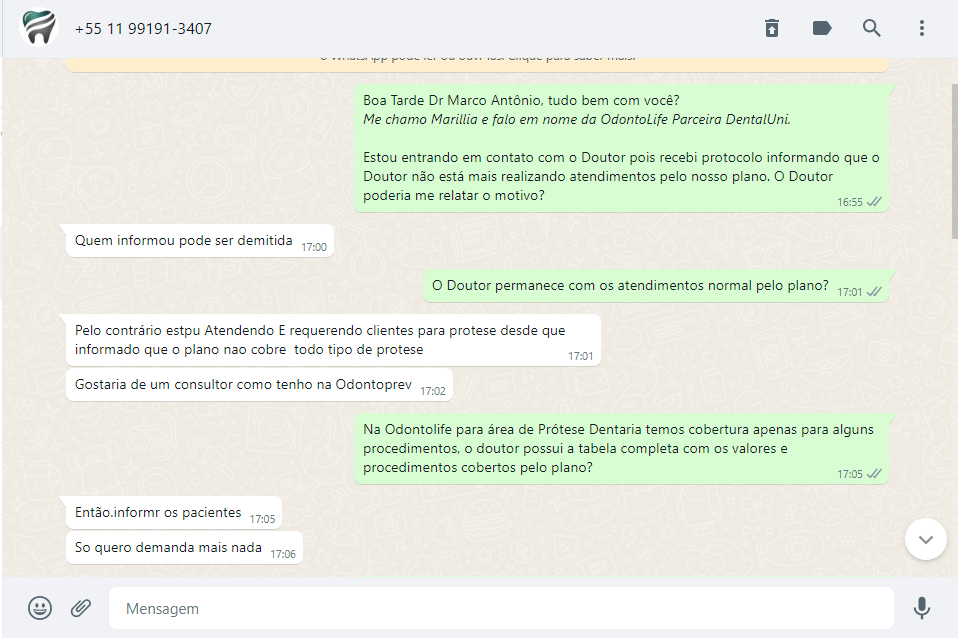Click the microphone voice message icon
Image resolution: width=958 pixels, height=638 pixels.
click(x=921, y=608)
